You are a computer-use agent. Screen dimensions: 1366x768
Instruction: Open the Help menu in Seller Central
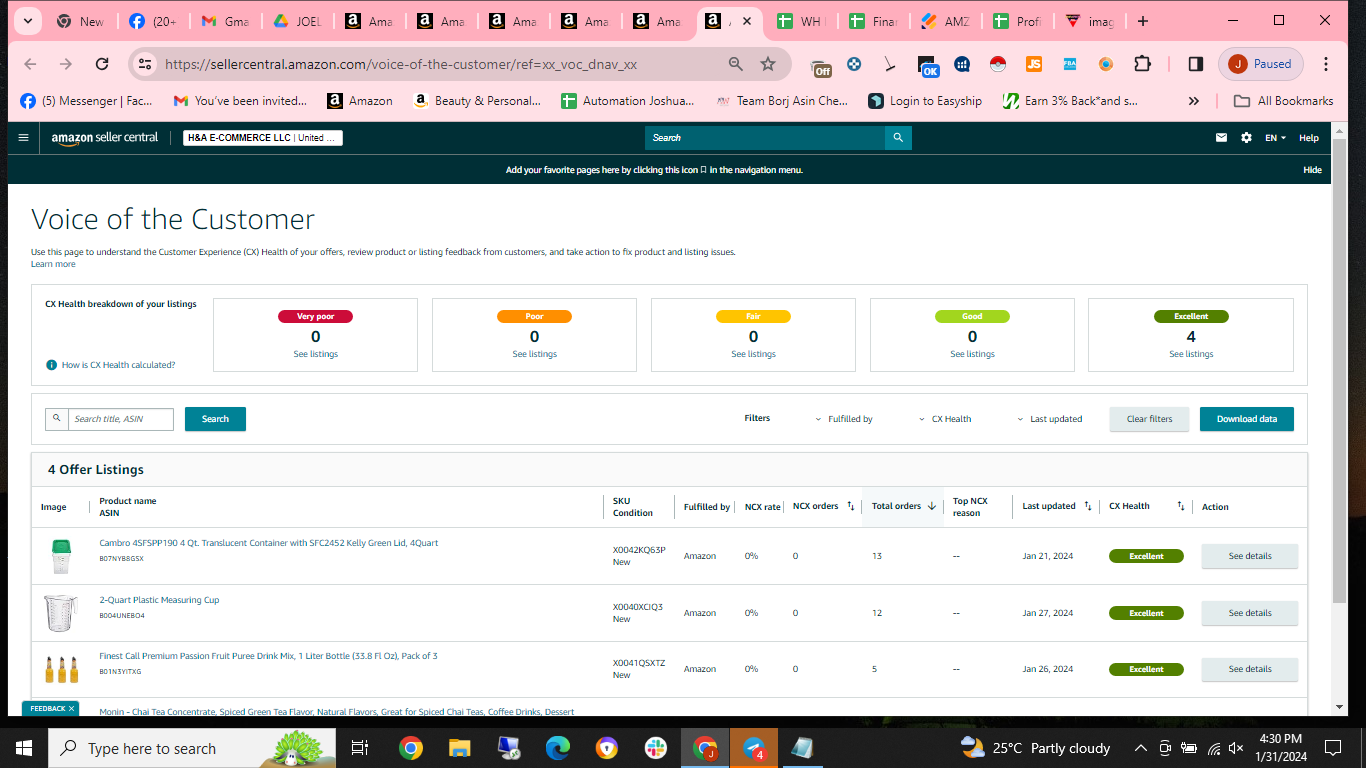click(1309, 138)
